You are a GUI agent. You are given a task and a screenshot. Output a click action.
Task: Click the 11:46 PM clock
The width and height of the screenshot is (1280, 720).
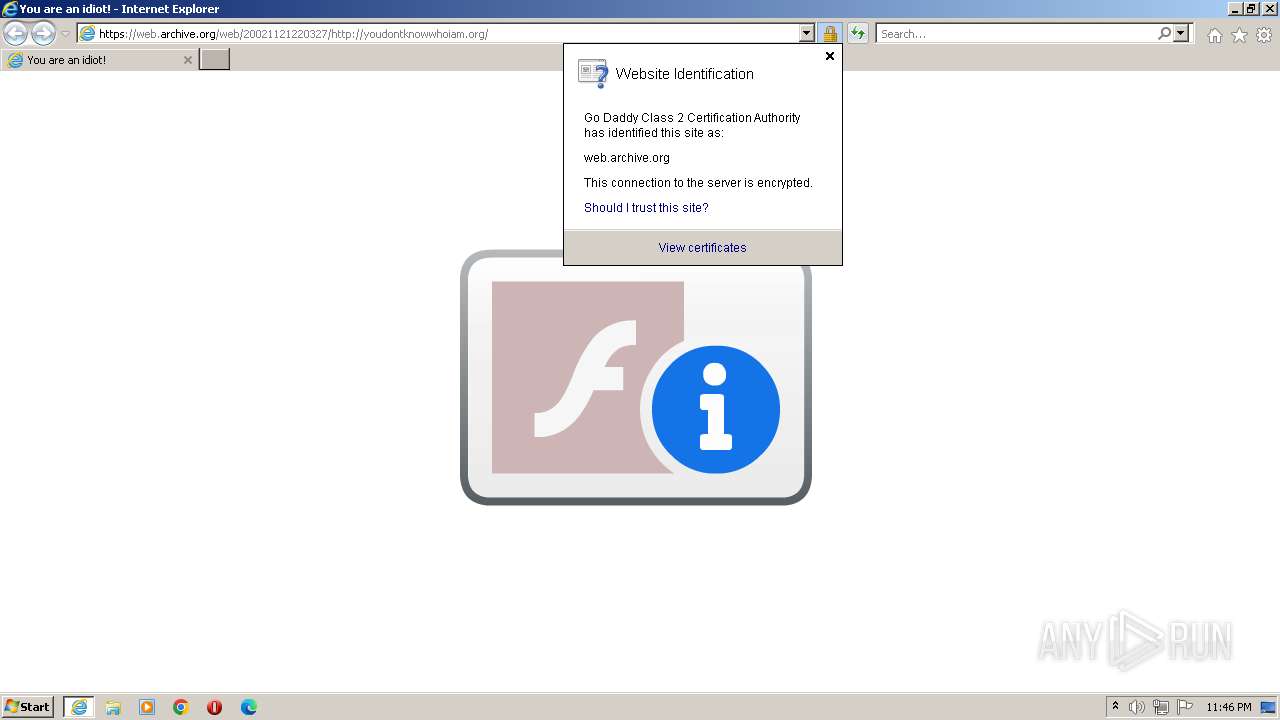pos(1229,707)
